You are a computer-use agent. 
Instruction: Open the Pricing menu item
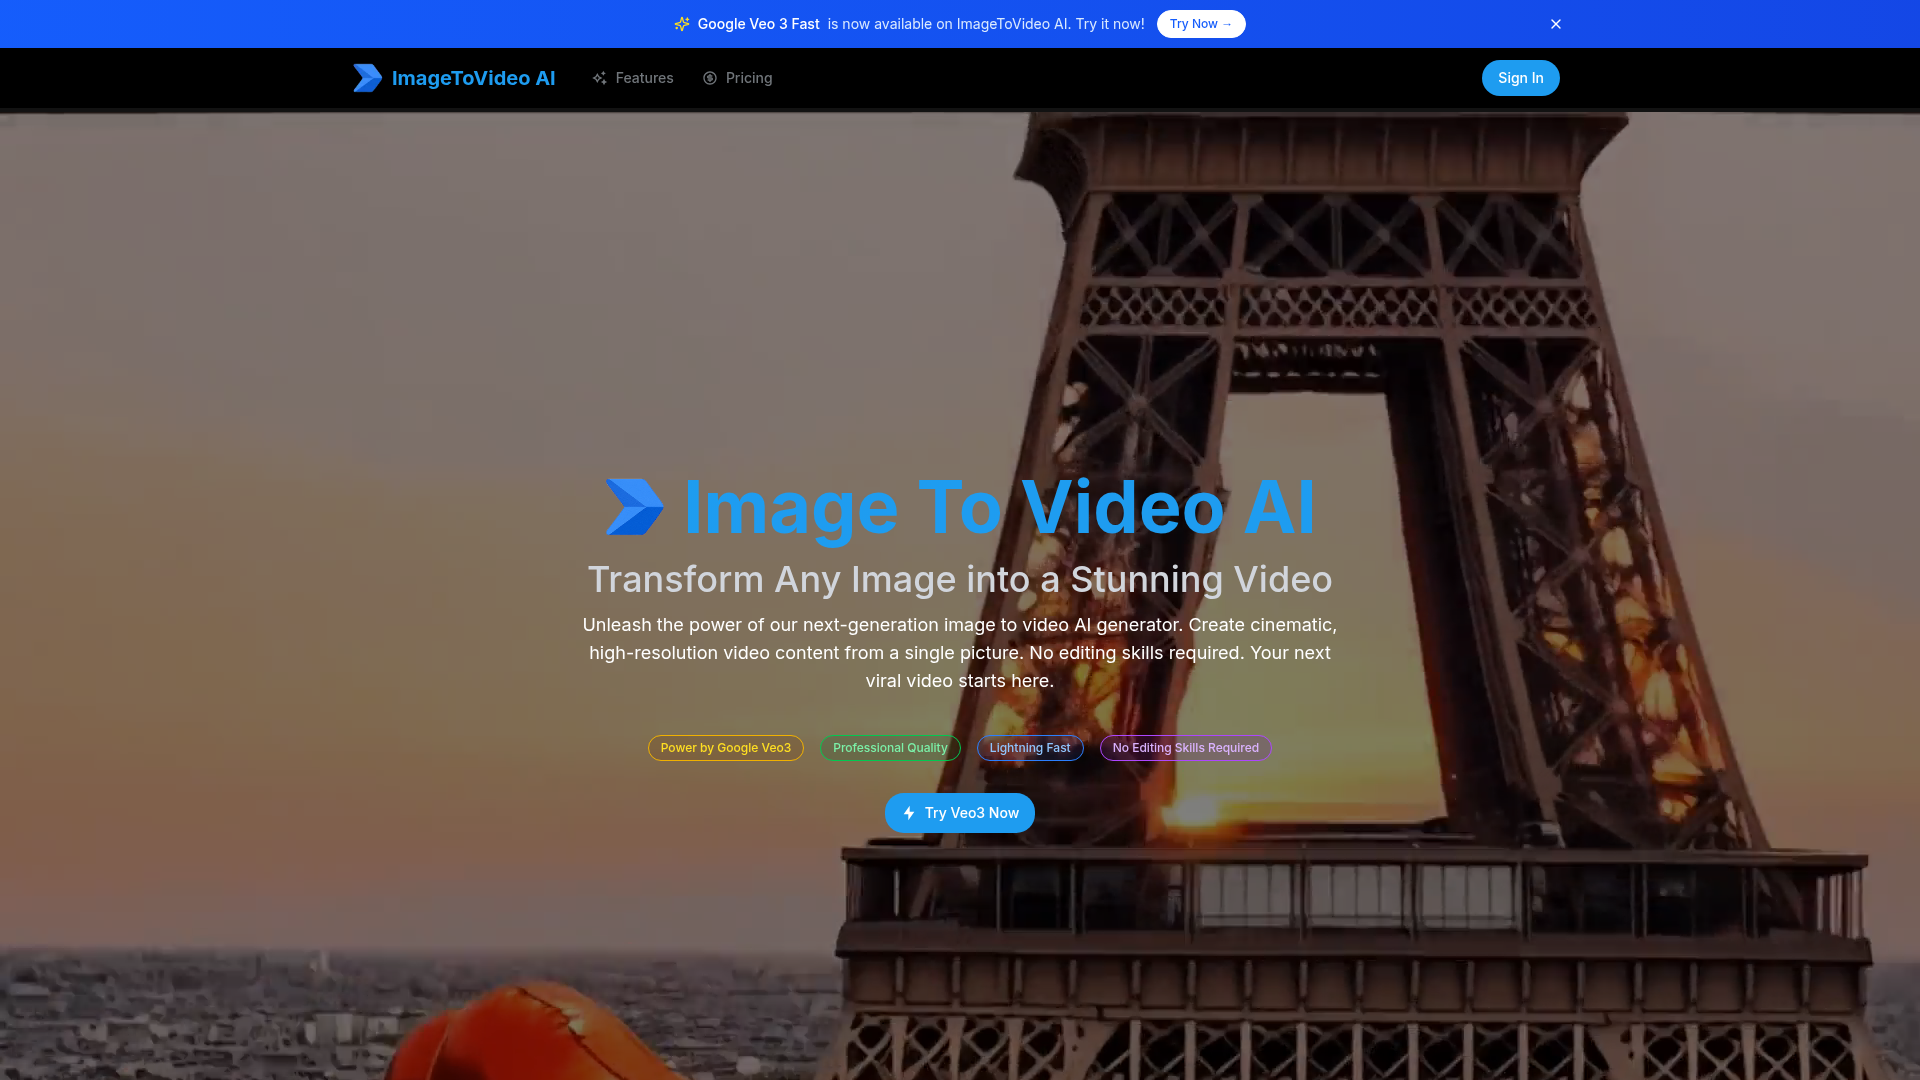pos(749,77)
